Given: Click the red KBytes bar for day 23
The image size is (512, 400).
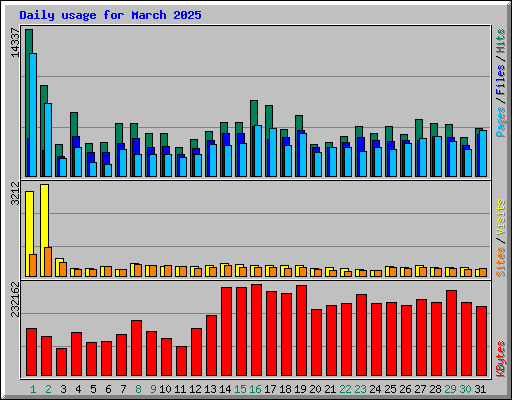Looking at the screenshot, I should tap(361, 335).
